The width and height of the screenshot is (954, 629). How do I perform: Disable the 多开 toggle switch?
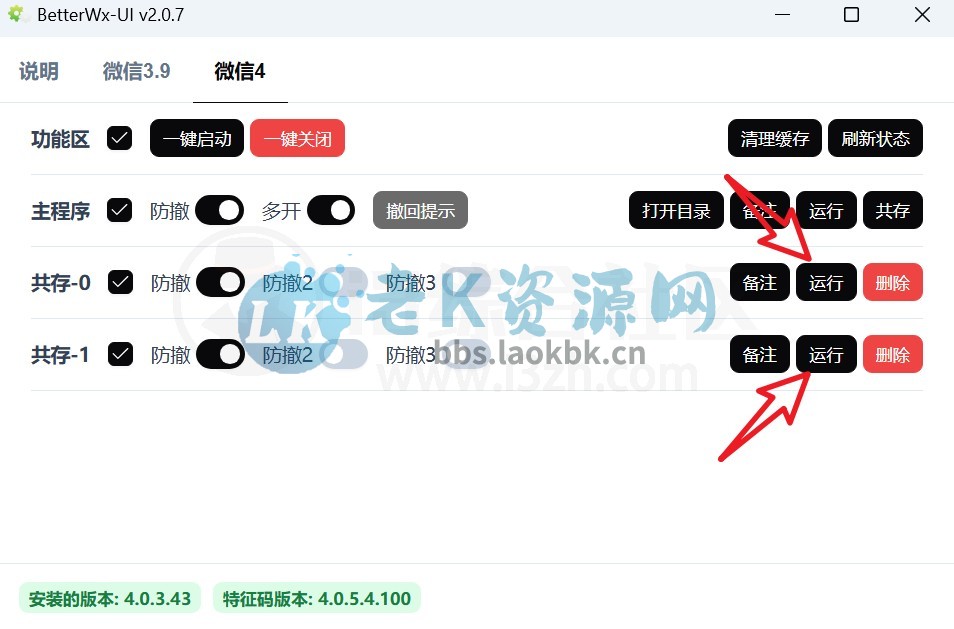point(331,210)
